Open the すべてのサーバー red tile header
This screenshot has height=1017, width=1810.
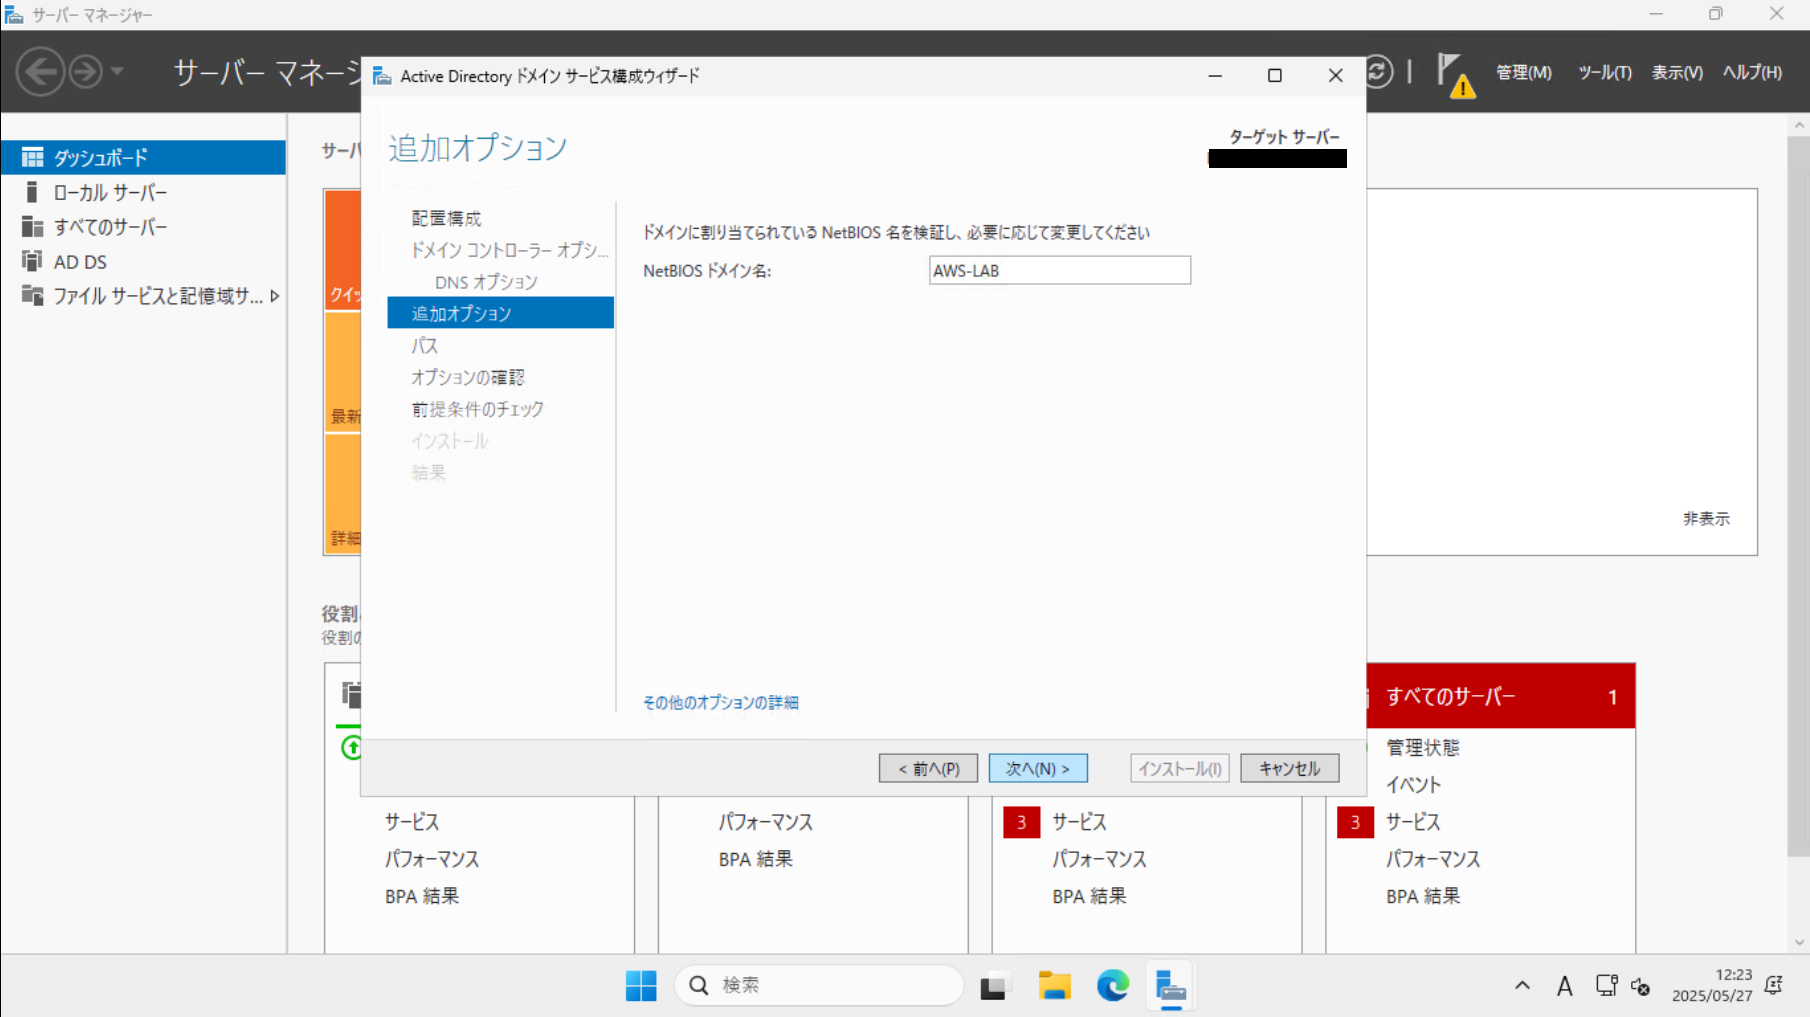1500,696
